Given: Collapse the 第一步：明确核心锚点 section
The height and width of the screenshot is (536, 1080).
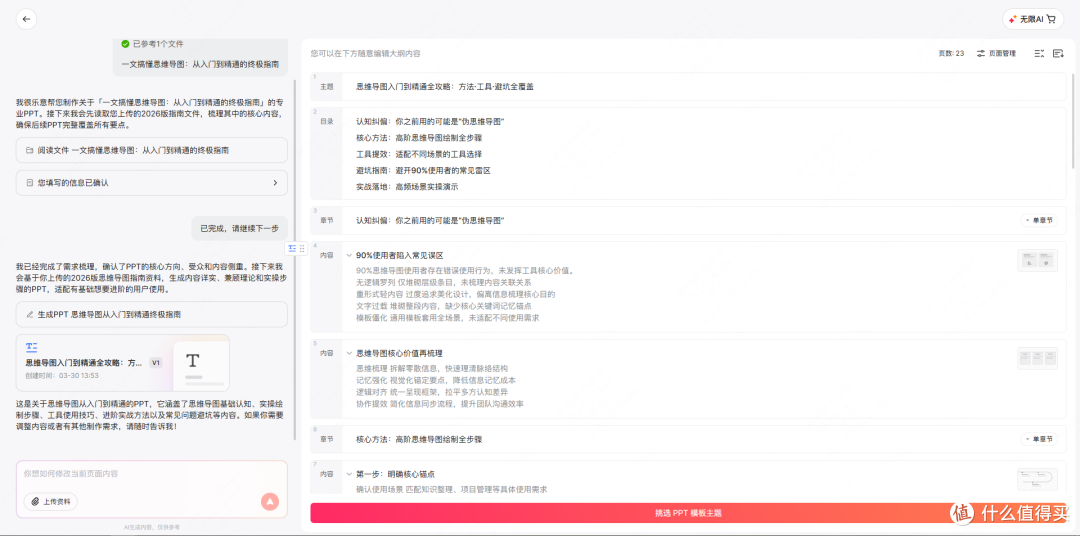Looking at the screenshot, I should click(x=349, y=474).
